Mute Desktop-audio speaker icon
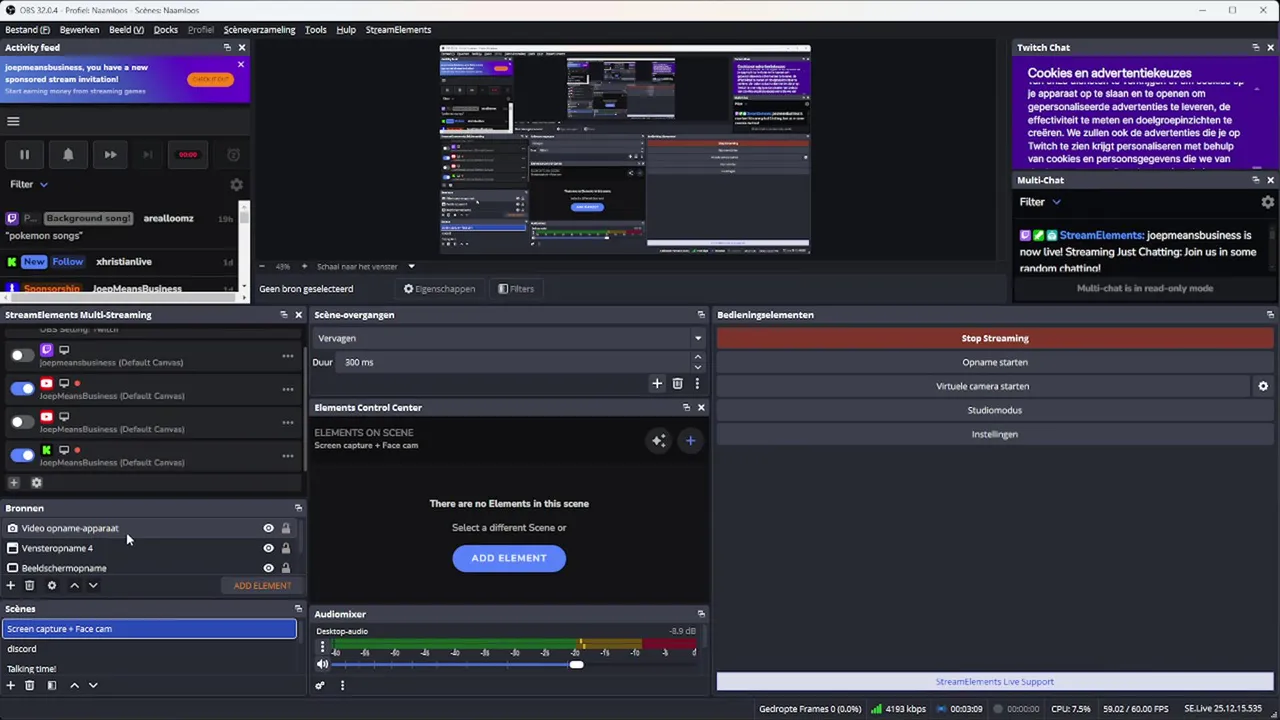The height and width of the screenshot is (720, 1280). 322,664
